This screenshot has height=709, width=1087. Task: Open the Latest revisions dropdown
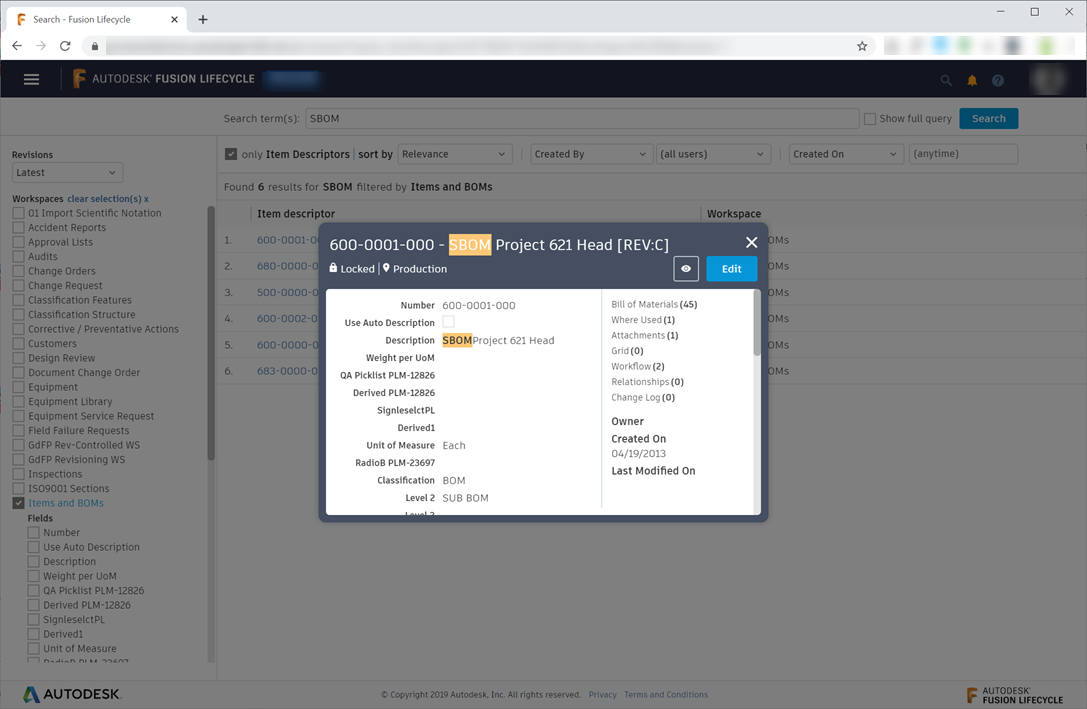pos(66,172)
